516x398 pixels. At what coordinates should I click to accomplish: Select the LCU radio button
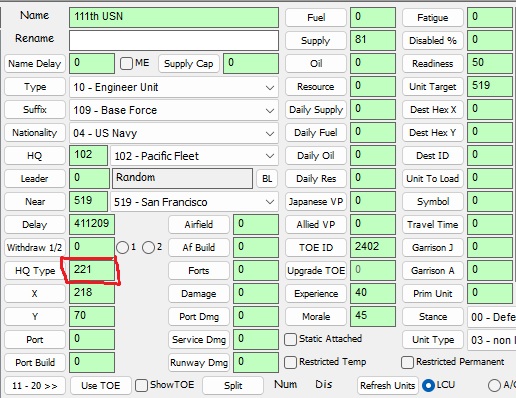tap(428, 385)
